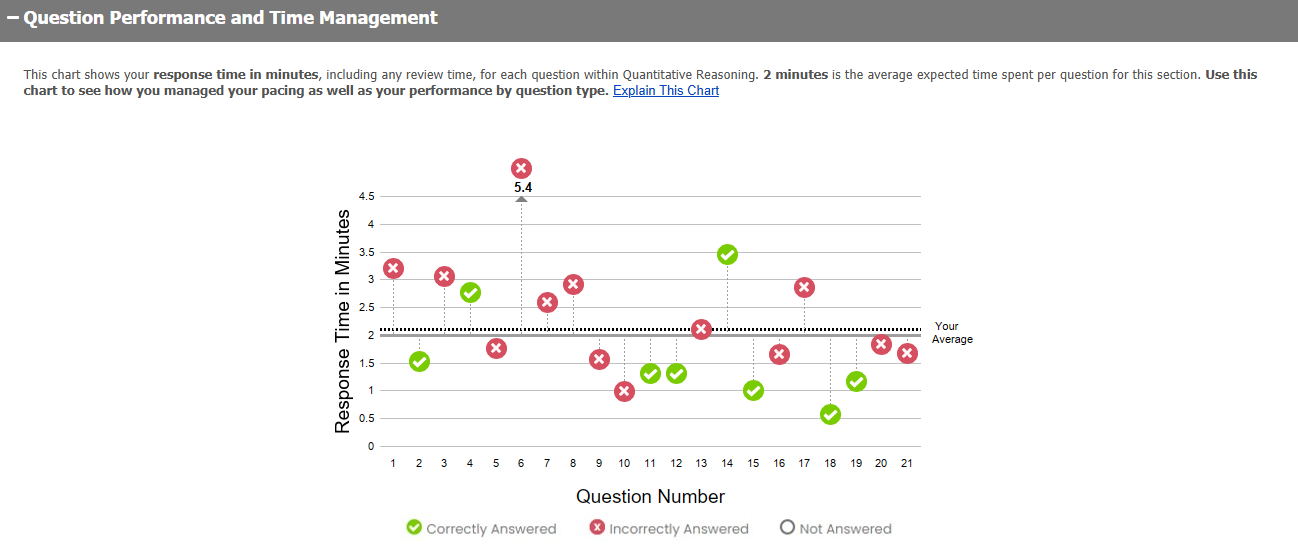Select the correct marker for question 11
The height and width of the screenshot is (554, 1298).
(x=650, y=373)
